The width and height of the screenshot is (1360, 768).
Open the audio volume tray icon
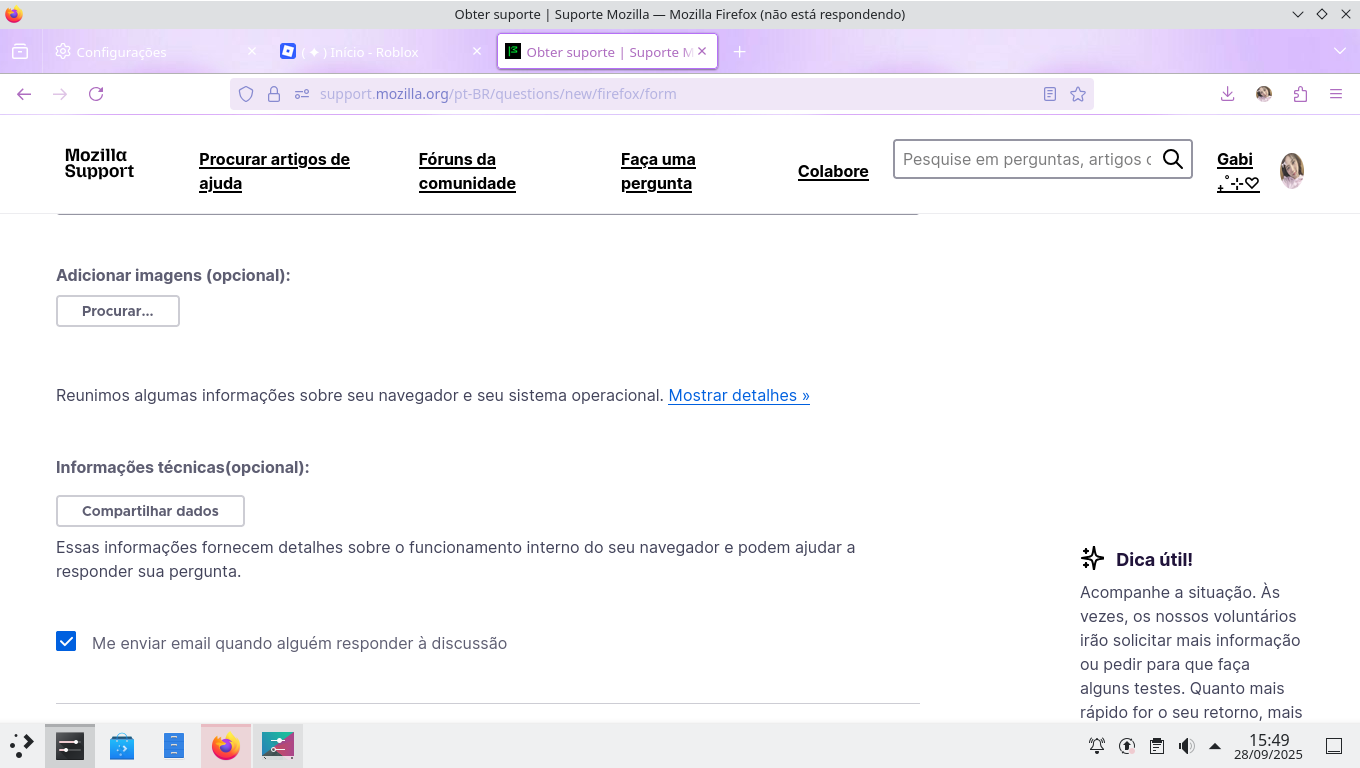click(1187, 746)
